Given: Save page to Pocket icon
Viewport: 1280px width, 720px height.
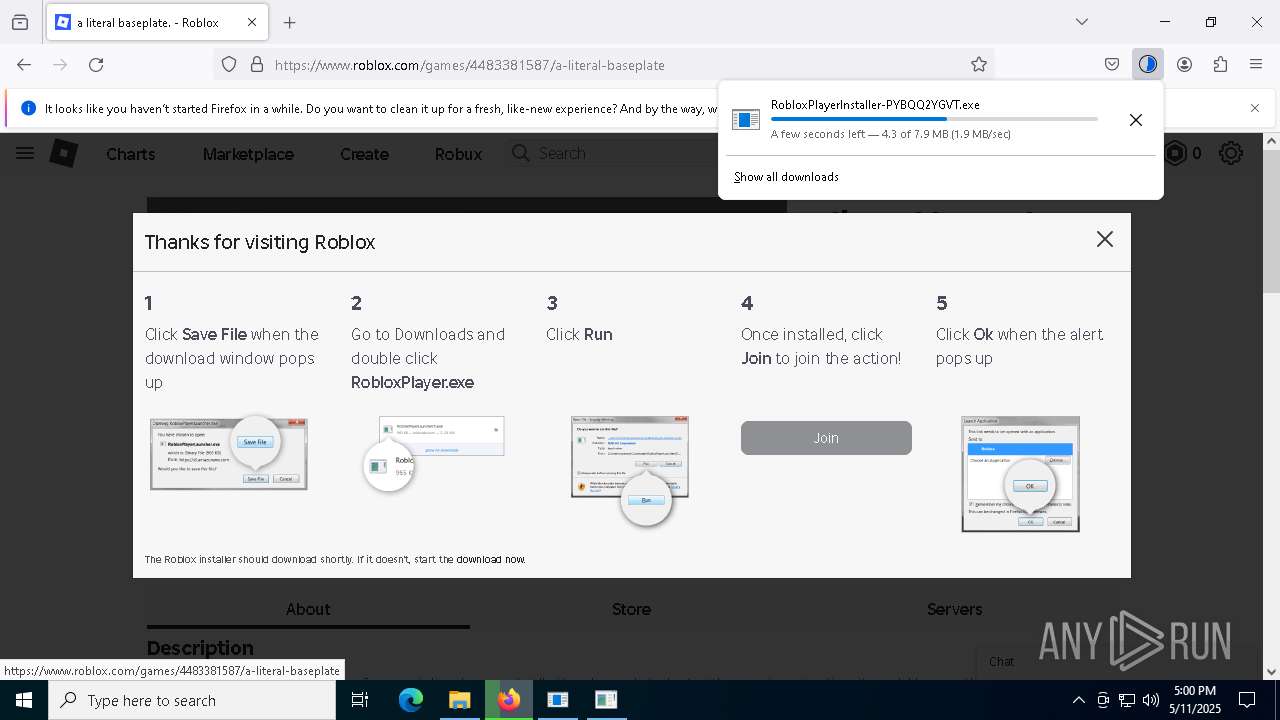Looking at the screenshot, I should [x=1112, y=64].
